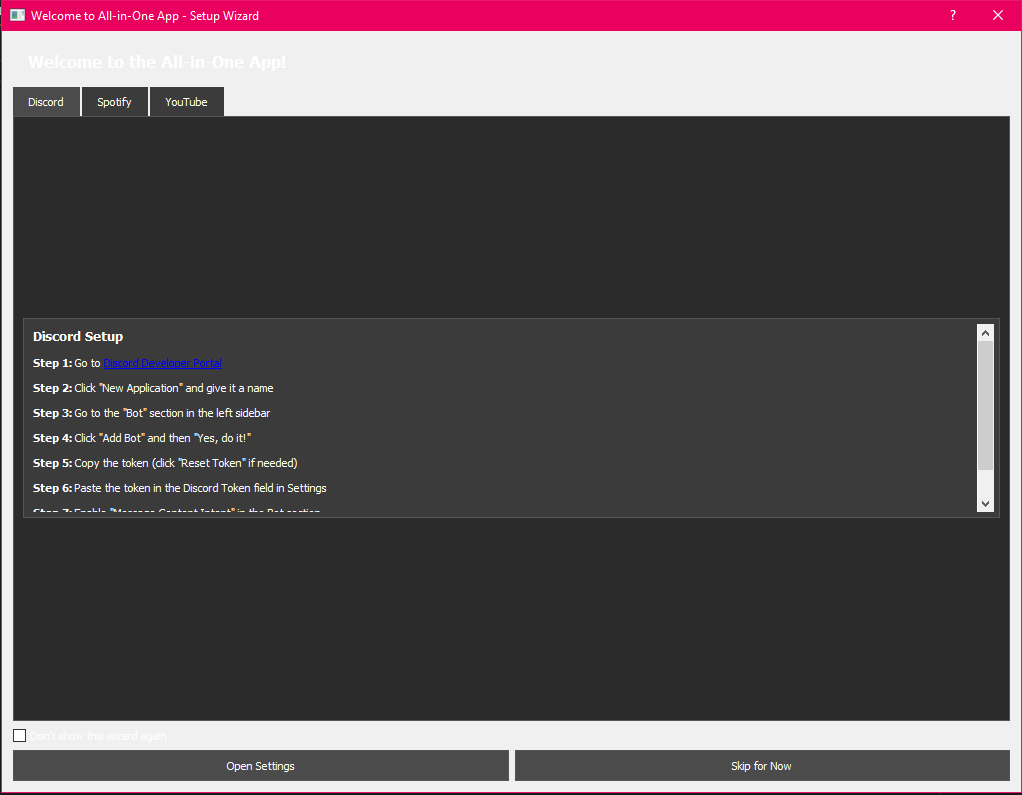Close the Setup Wizard window

[997, 16]
